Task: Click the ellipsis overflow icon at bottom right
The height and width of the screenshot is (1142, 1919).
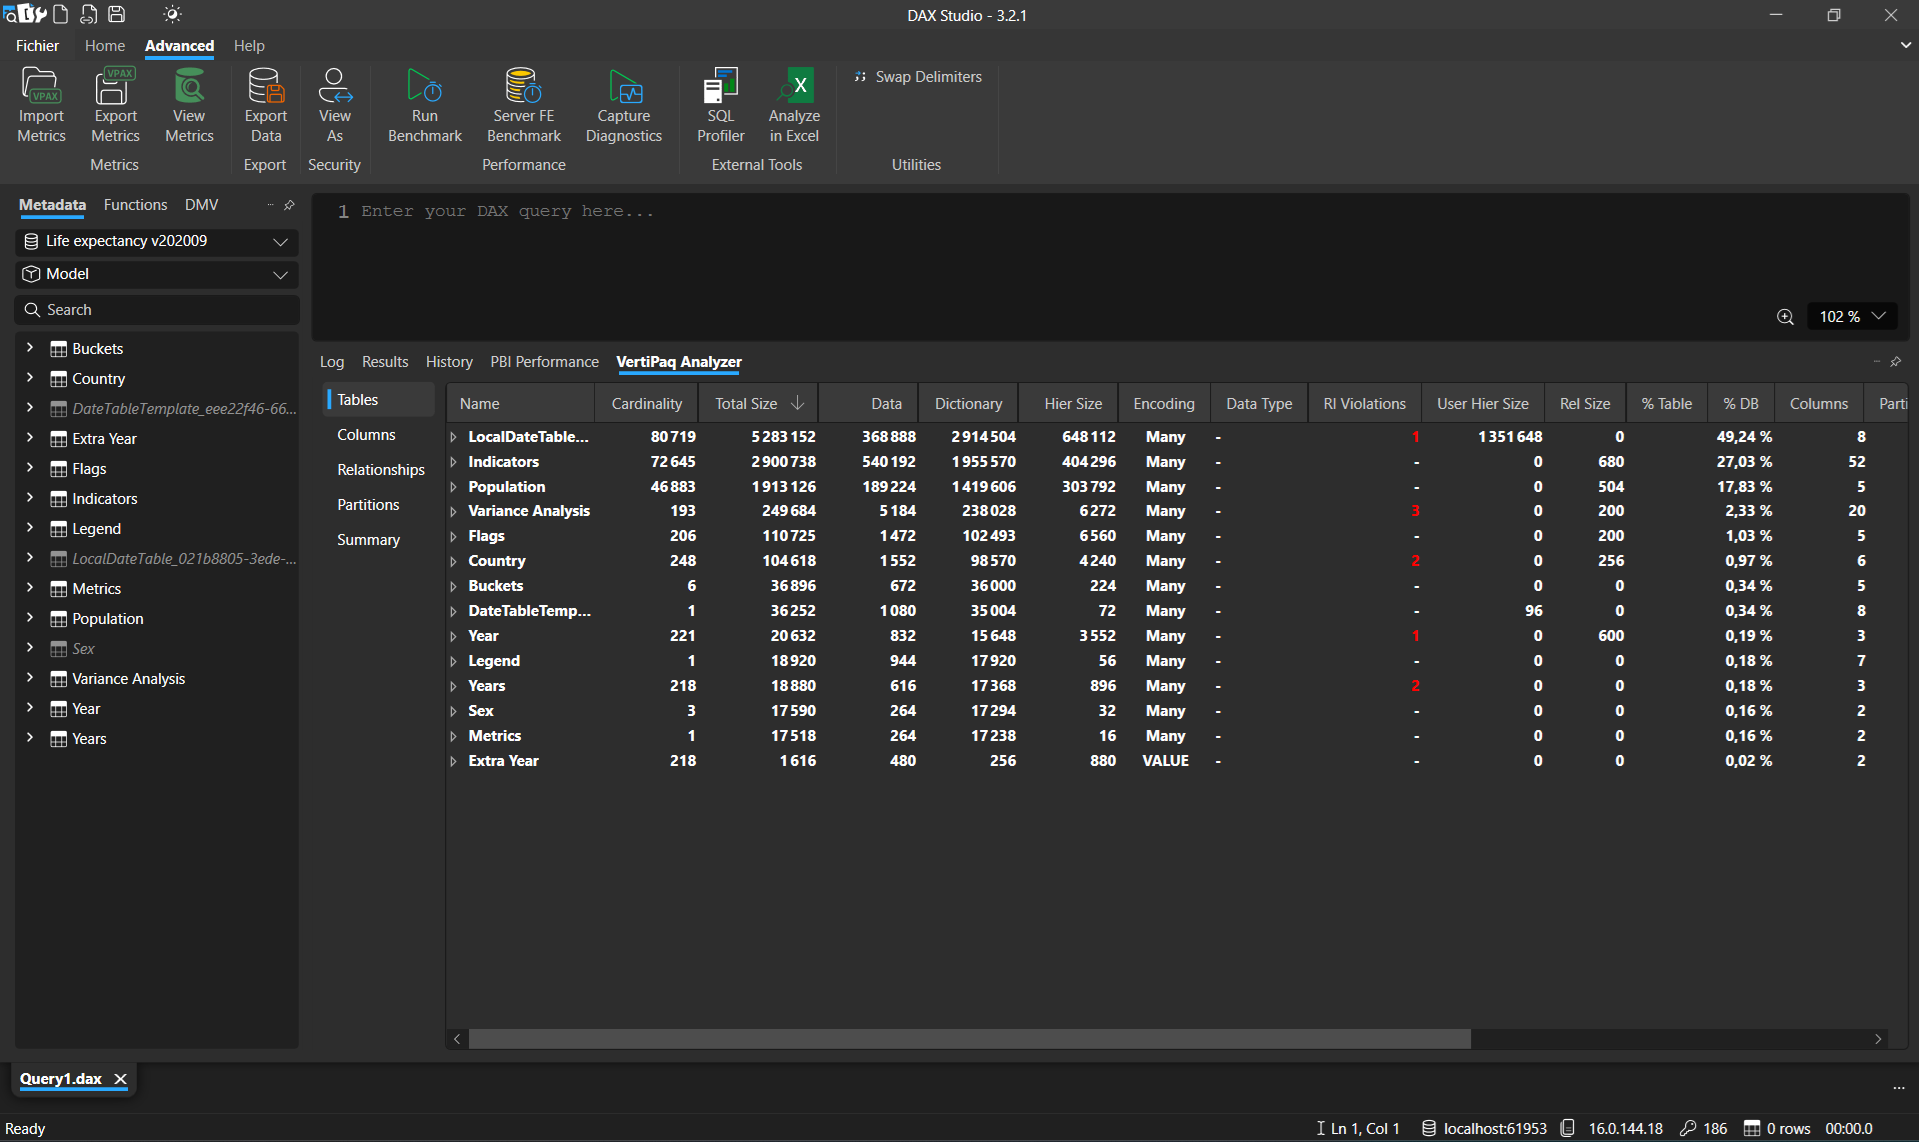Action: (1899, 1088)
